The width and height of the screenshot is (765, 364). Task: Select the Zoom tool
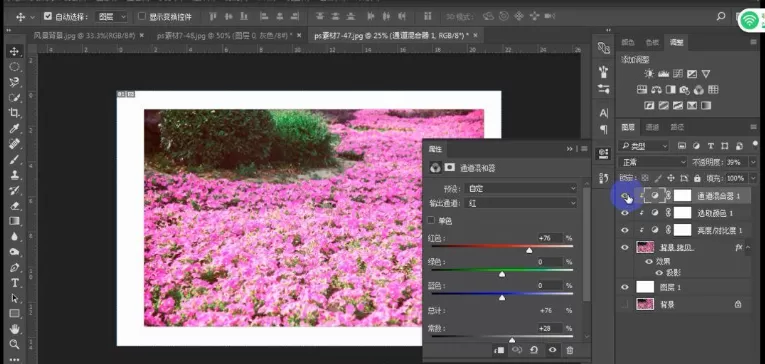[14, 344]
